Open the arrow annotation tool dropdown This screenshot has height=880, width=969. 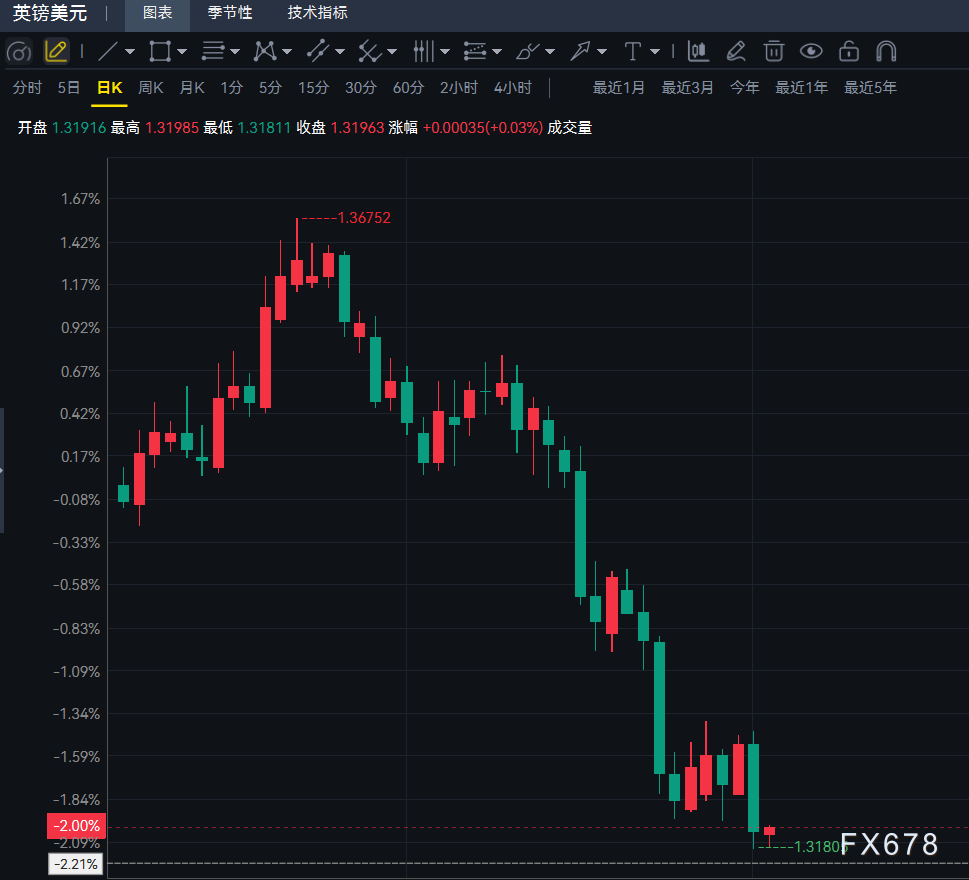(602, 52)
